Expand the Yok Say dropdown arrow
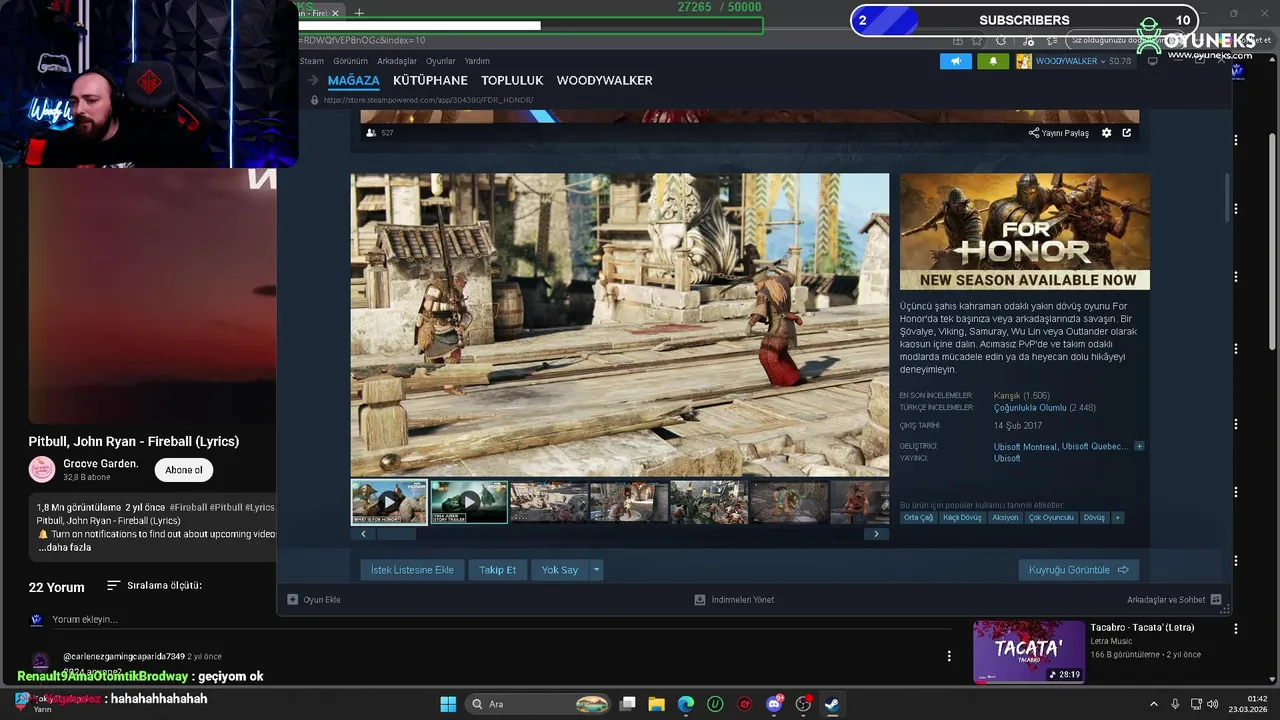 (596, 570)
